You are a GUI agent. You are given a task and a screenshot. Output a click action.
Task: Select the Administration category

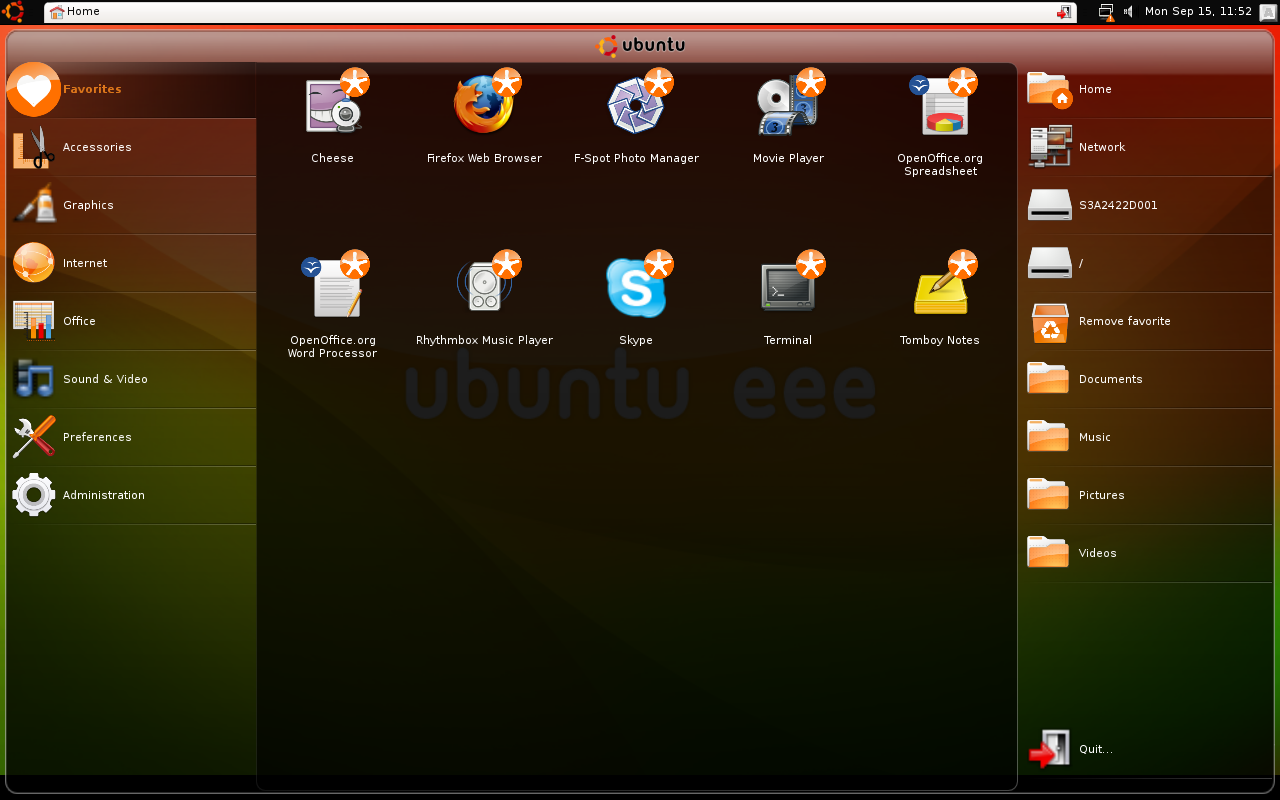click(x=132, y=496)
